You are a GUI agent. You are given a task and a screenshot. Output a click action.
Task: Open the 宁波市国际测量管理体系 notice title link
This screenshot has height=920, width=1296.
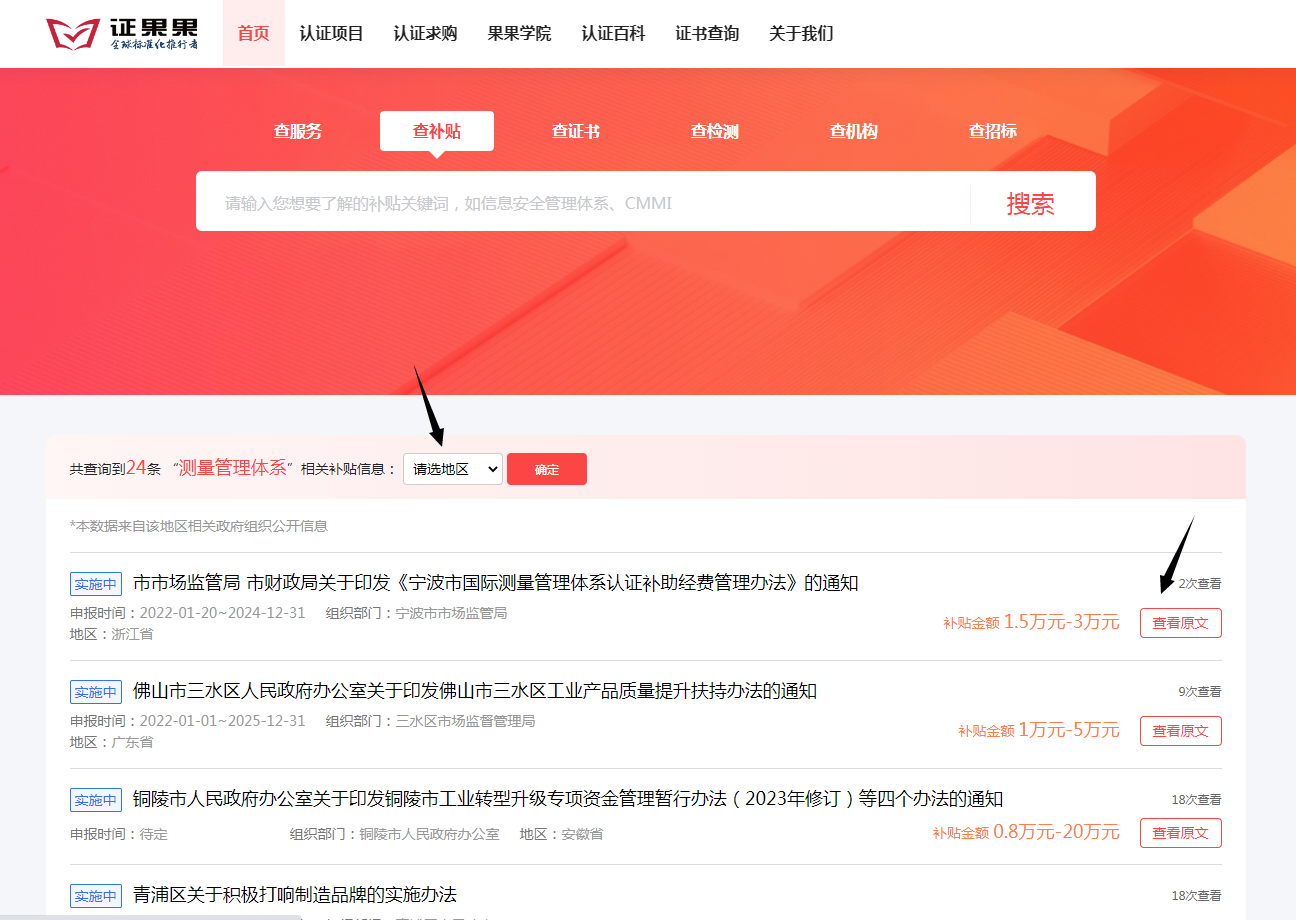[x=495, y=583]
